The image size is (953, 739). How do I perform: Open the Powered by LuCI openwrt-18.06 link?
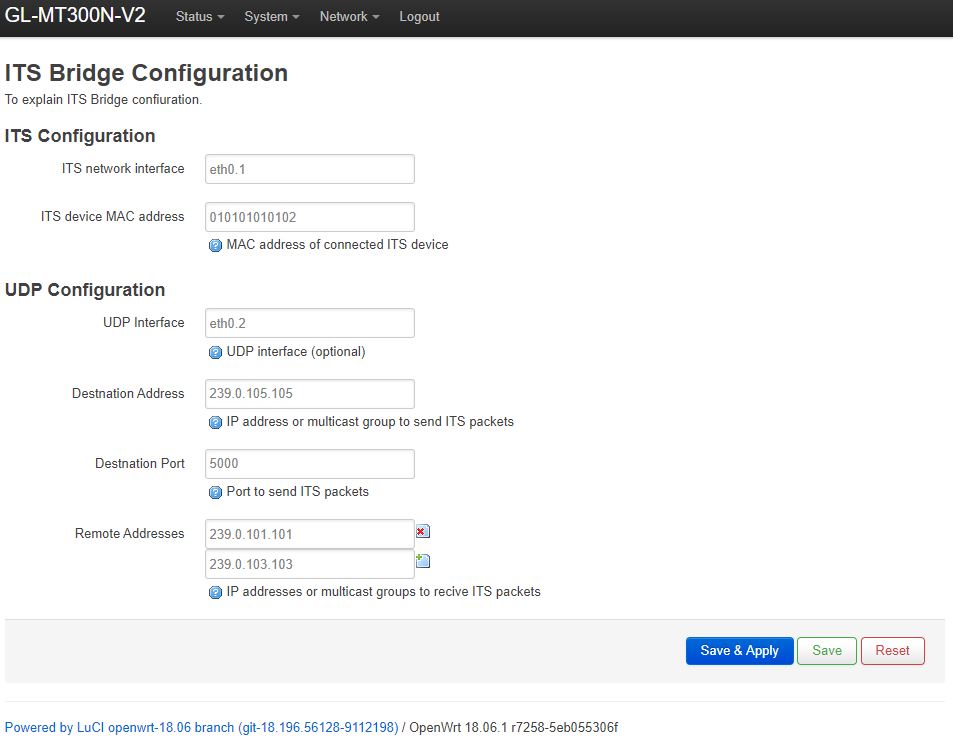click(202, 727)
